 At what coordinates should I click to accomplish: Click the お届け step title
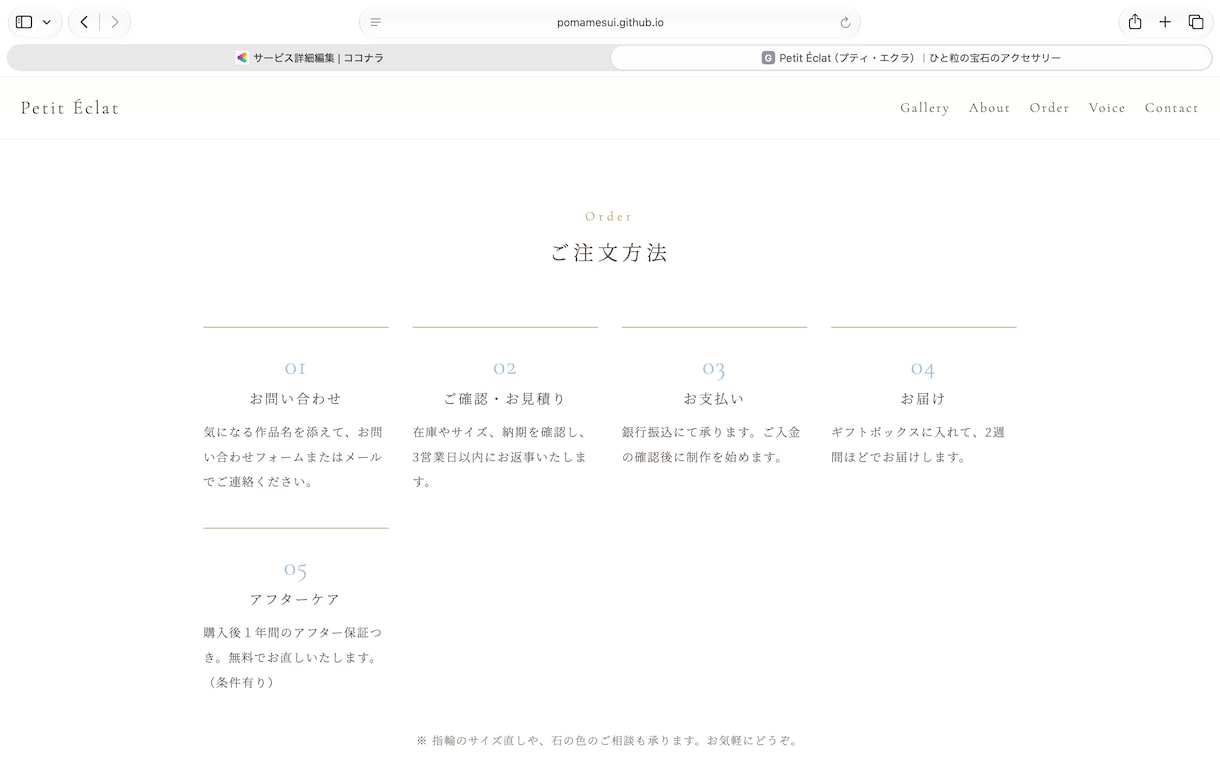click(x=923, y=398)
